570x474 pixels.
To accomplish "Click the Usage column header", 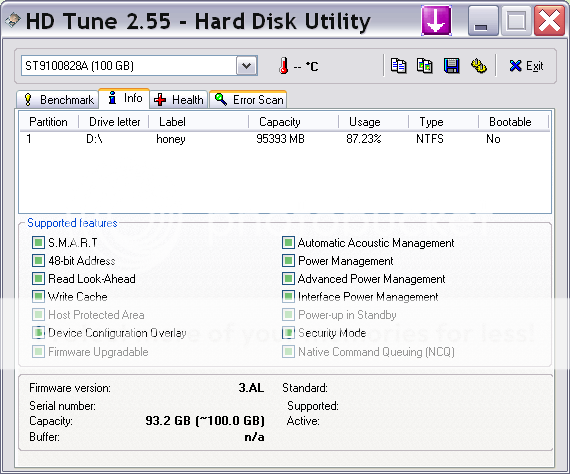I will (x=374, y=122).
